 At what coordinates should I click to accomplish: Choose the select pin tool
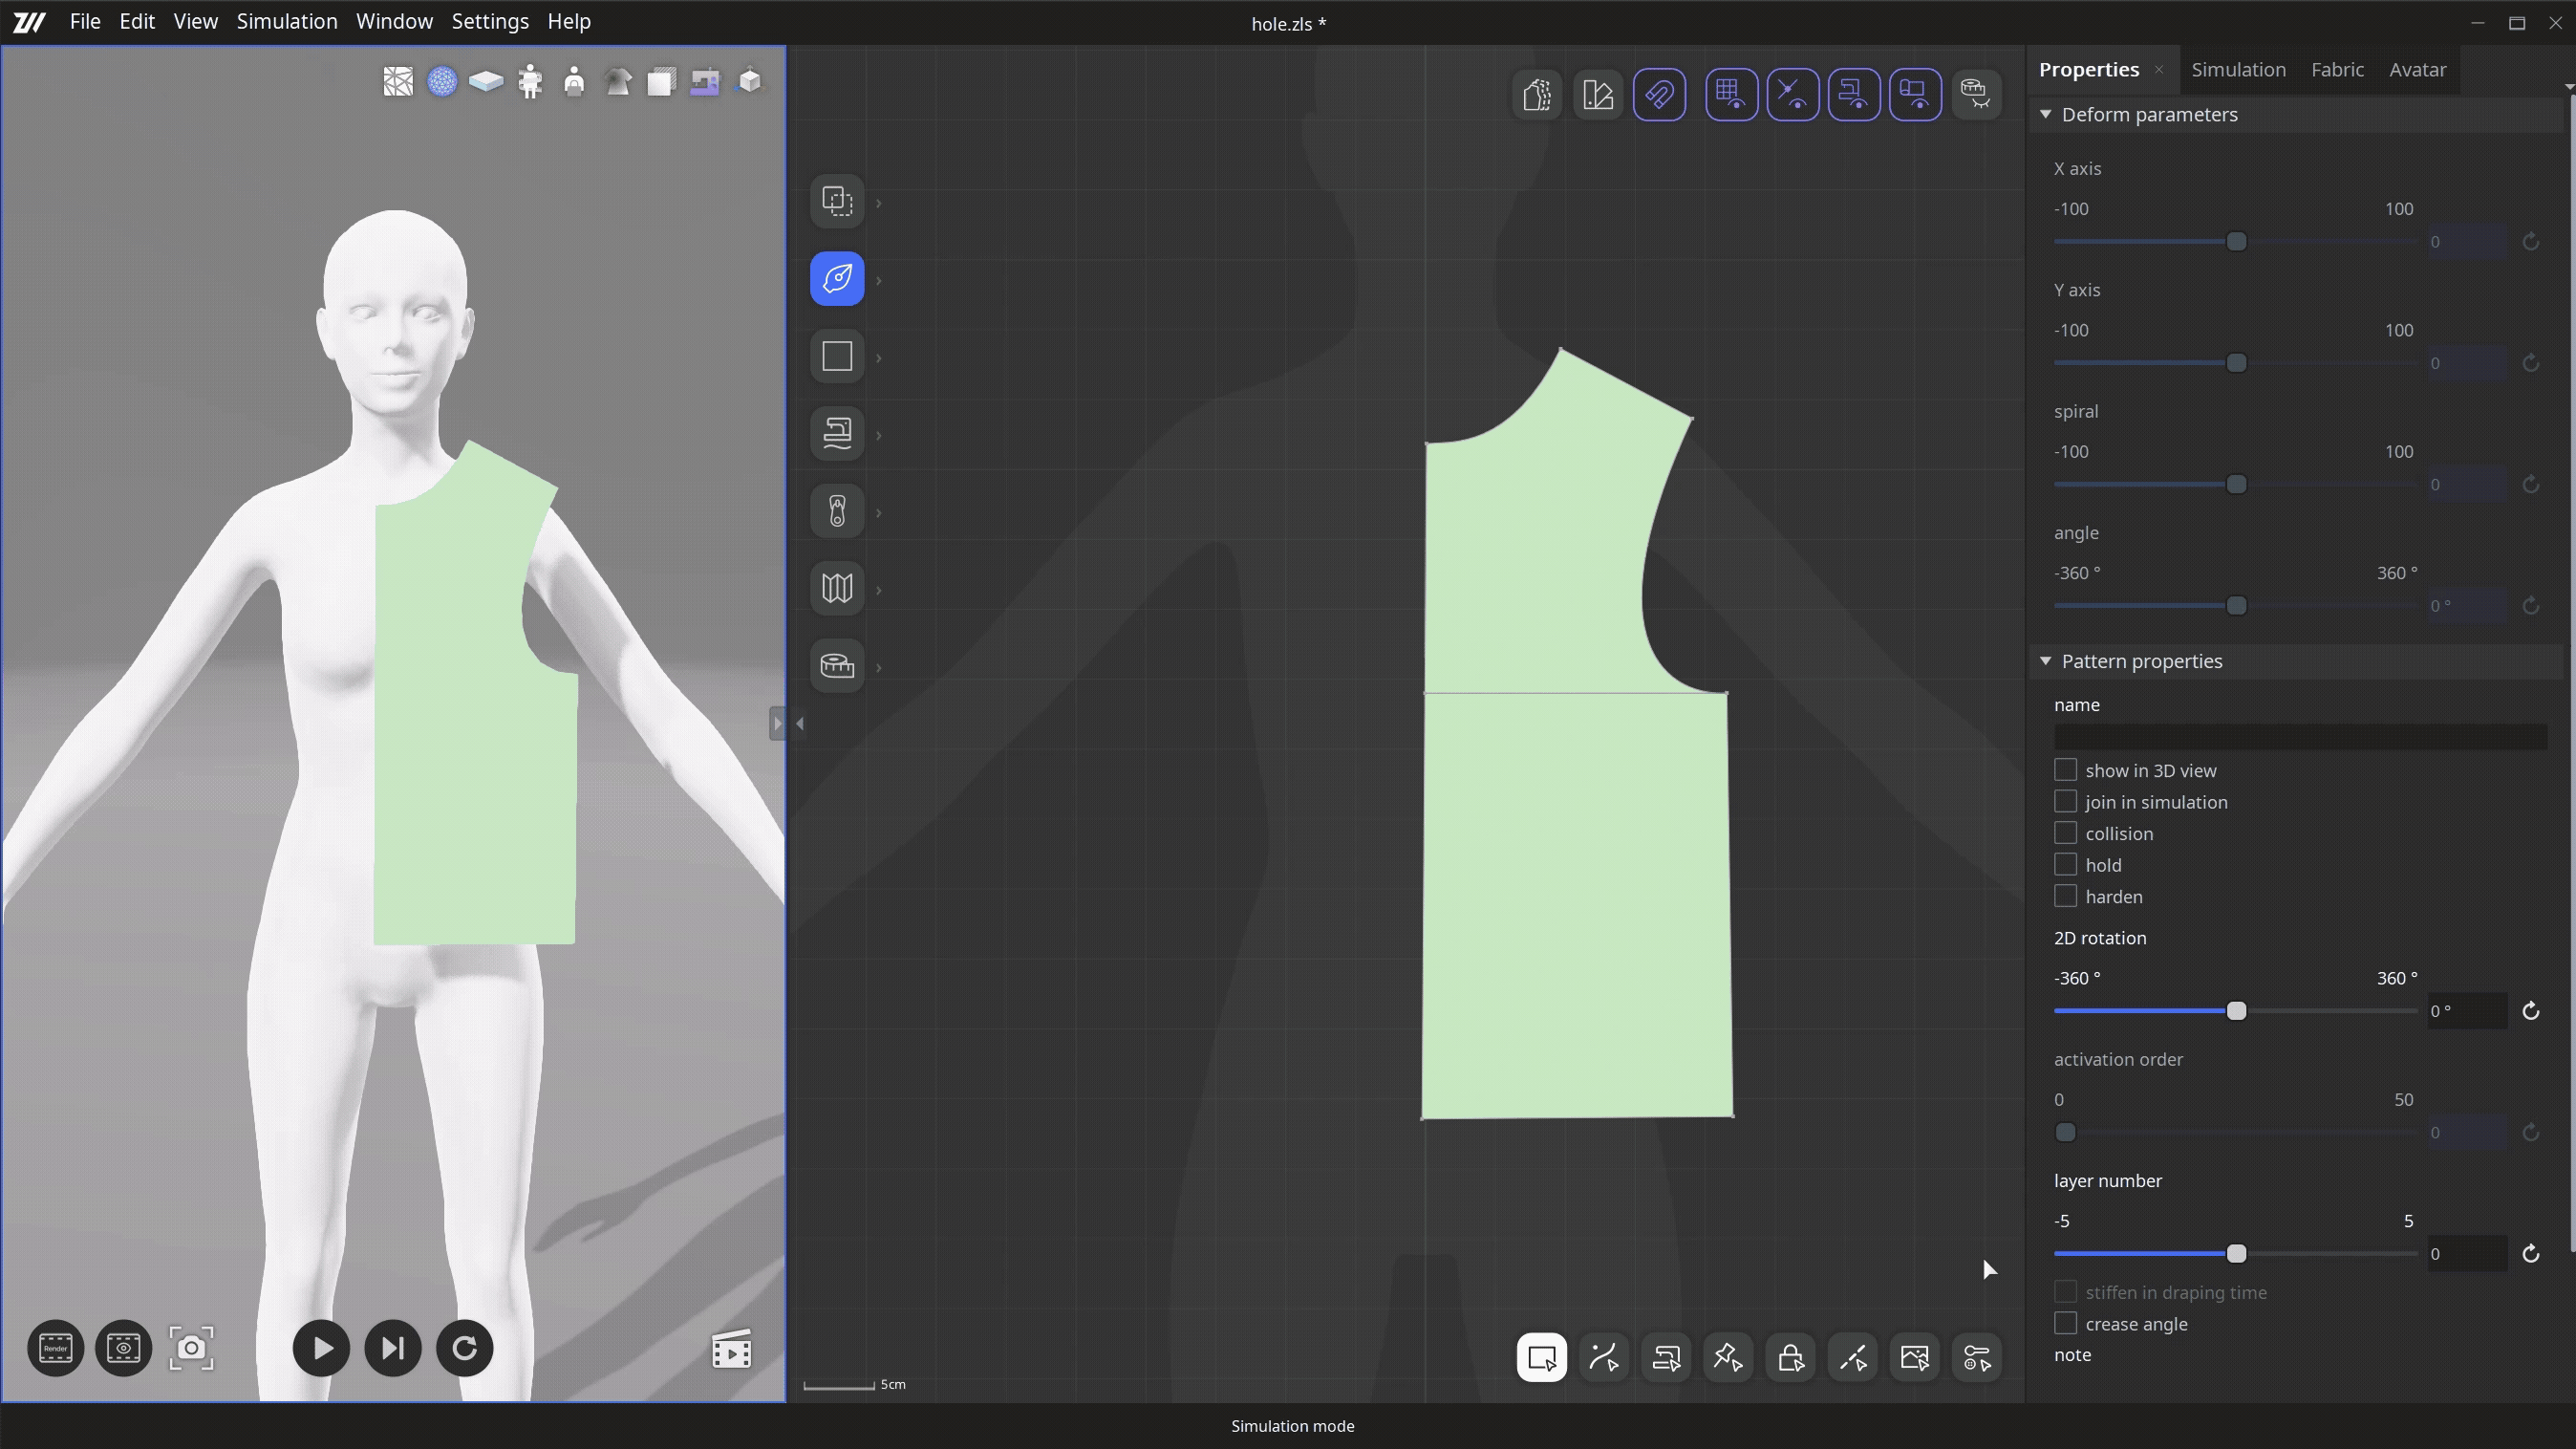click(1728, 1358)
